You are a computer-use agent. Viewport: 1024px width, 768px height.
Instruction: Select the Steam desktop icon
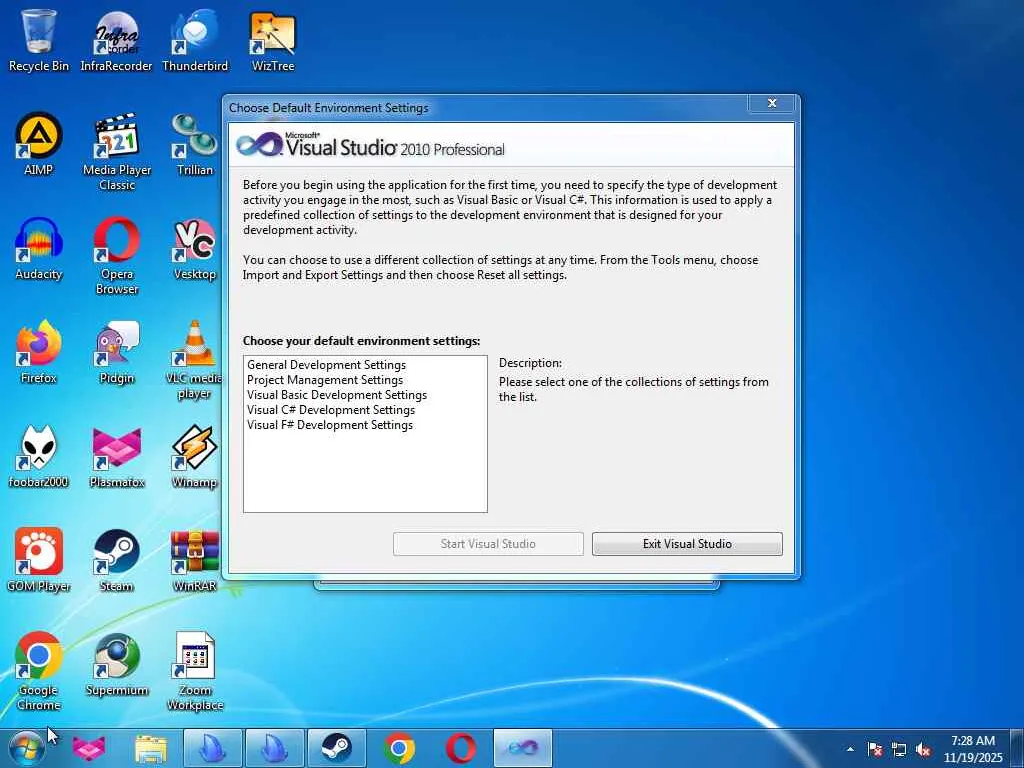coord(117,560)
